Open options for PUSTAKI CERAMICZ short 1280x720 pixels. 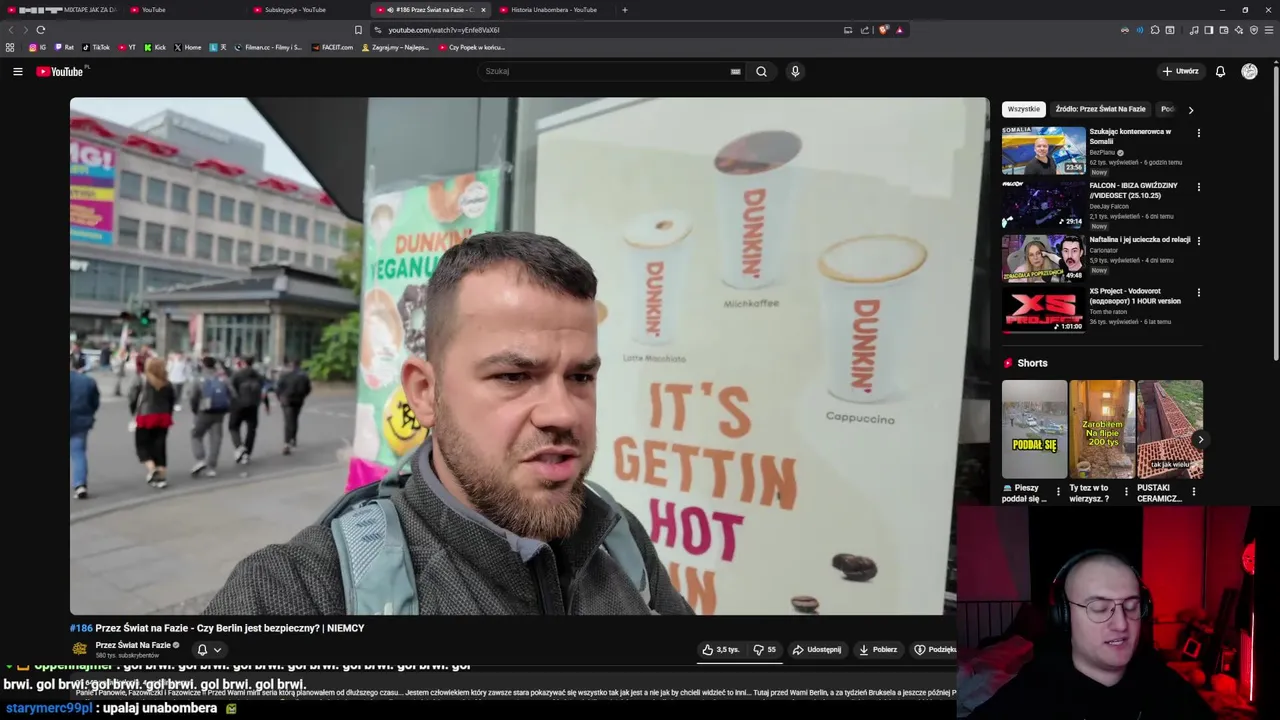click(x=1193, y=492)
